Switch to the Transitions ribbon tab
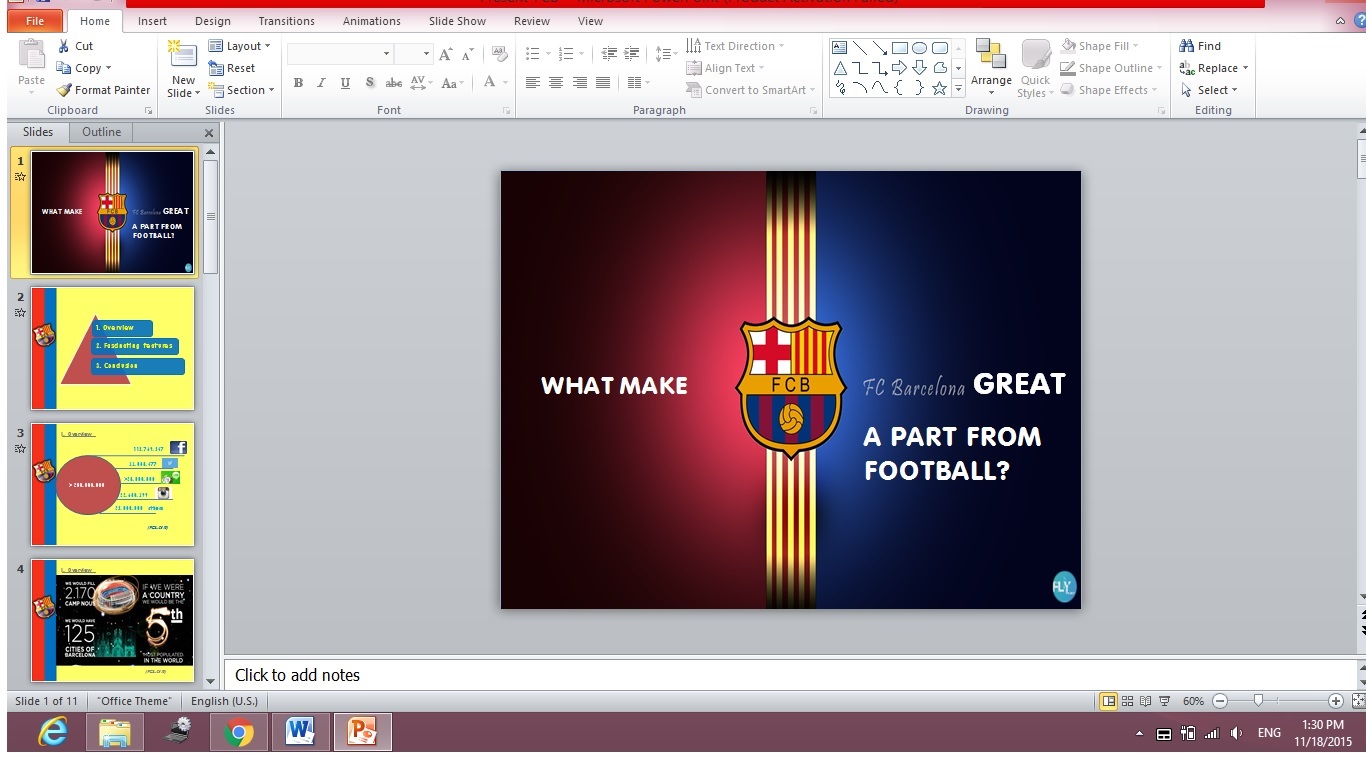 [286, 21]
